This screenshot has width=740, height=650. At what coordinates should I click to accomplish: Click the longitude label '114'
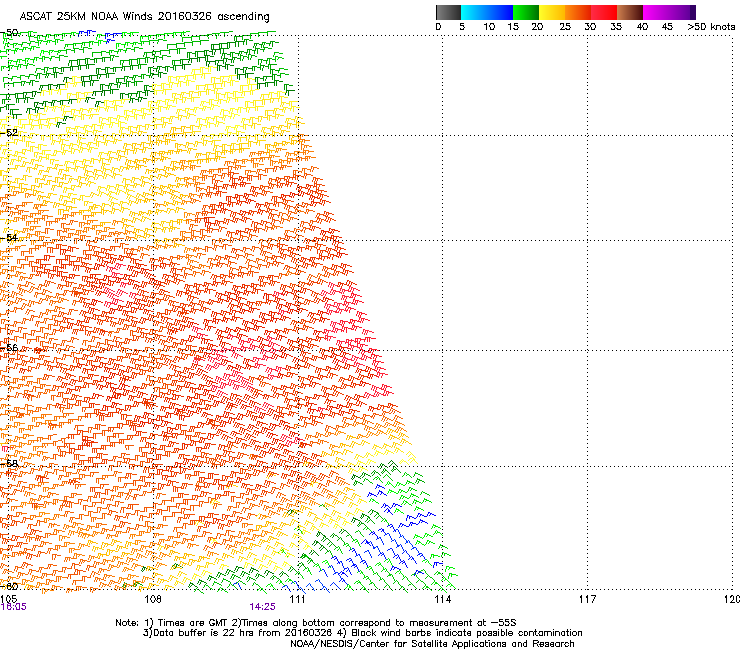[x=442, y=599]
